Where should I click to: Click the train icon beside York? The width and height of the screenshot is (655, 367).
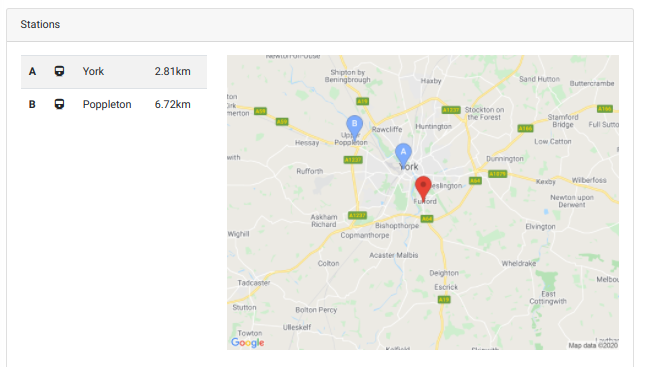pos(59,71)
